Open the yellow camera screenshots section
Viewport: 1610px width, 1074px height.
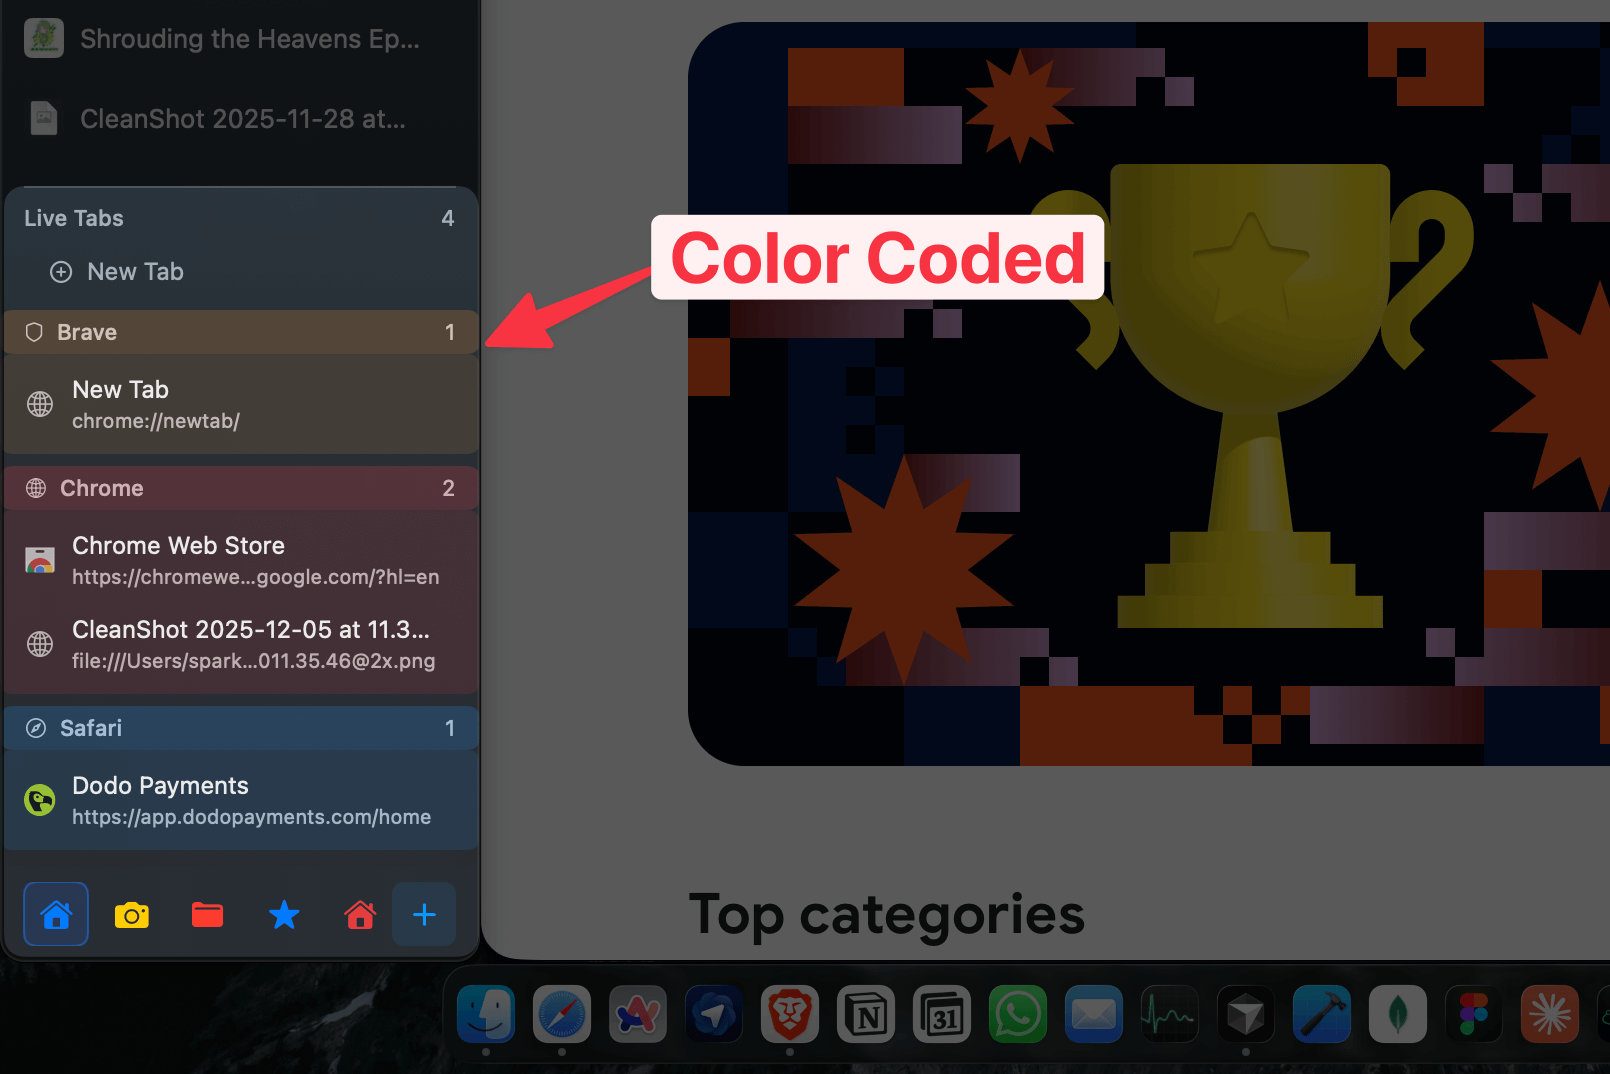(x=132, y=914)
